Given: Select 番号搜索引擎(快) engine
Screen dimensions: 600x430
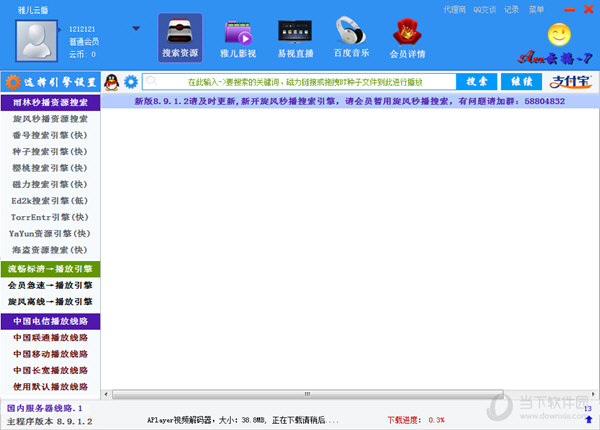Looking at the screenshot, I should [x=51, y=135].
